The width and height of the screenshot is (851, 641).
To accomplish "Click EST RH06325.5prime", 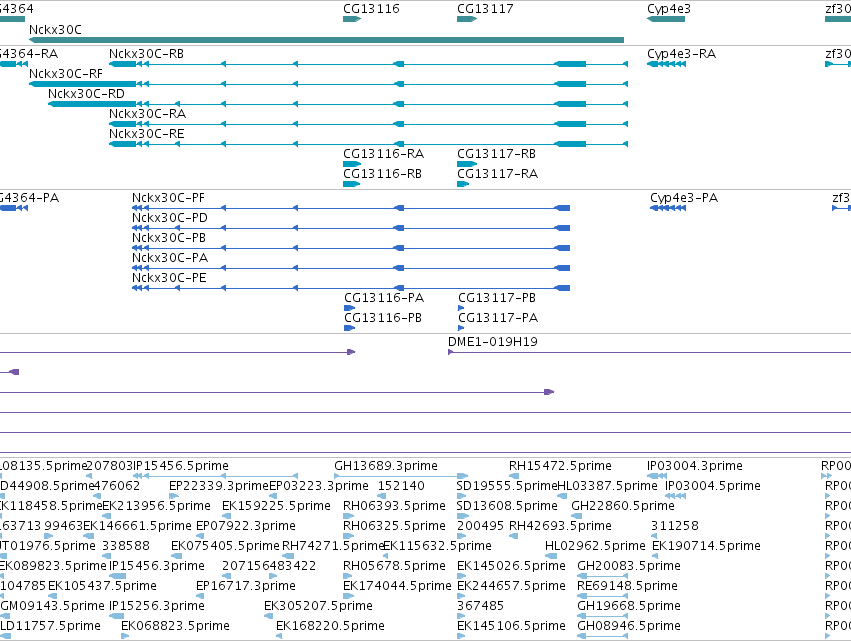I will click(x=395, y=526).
